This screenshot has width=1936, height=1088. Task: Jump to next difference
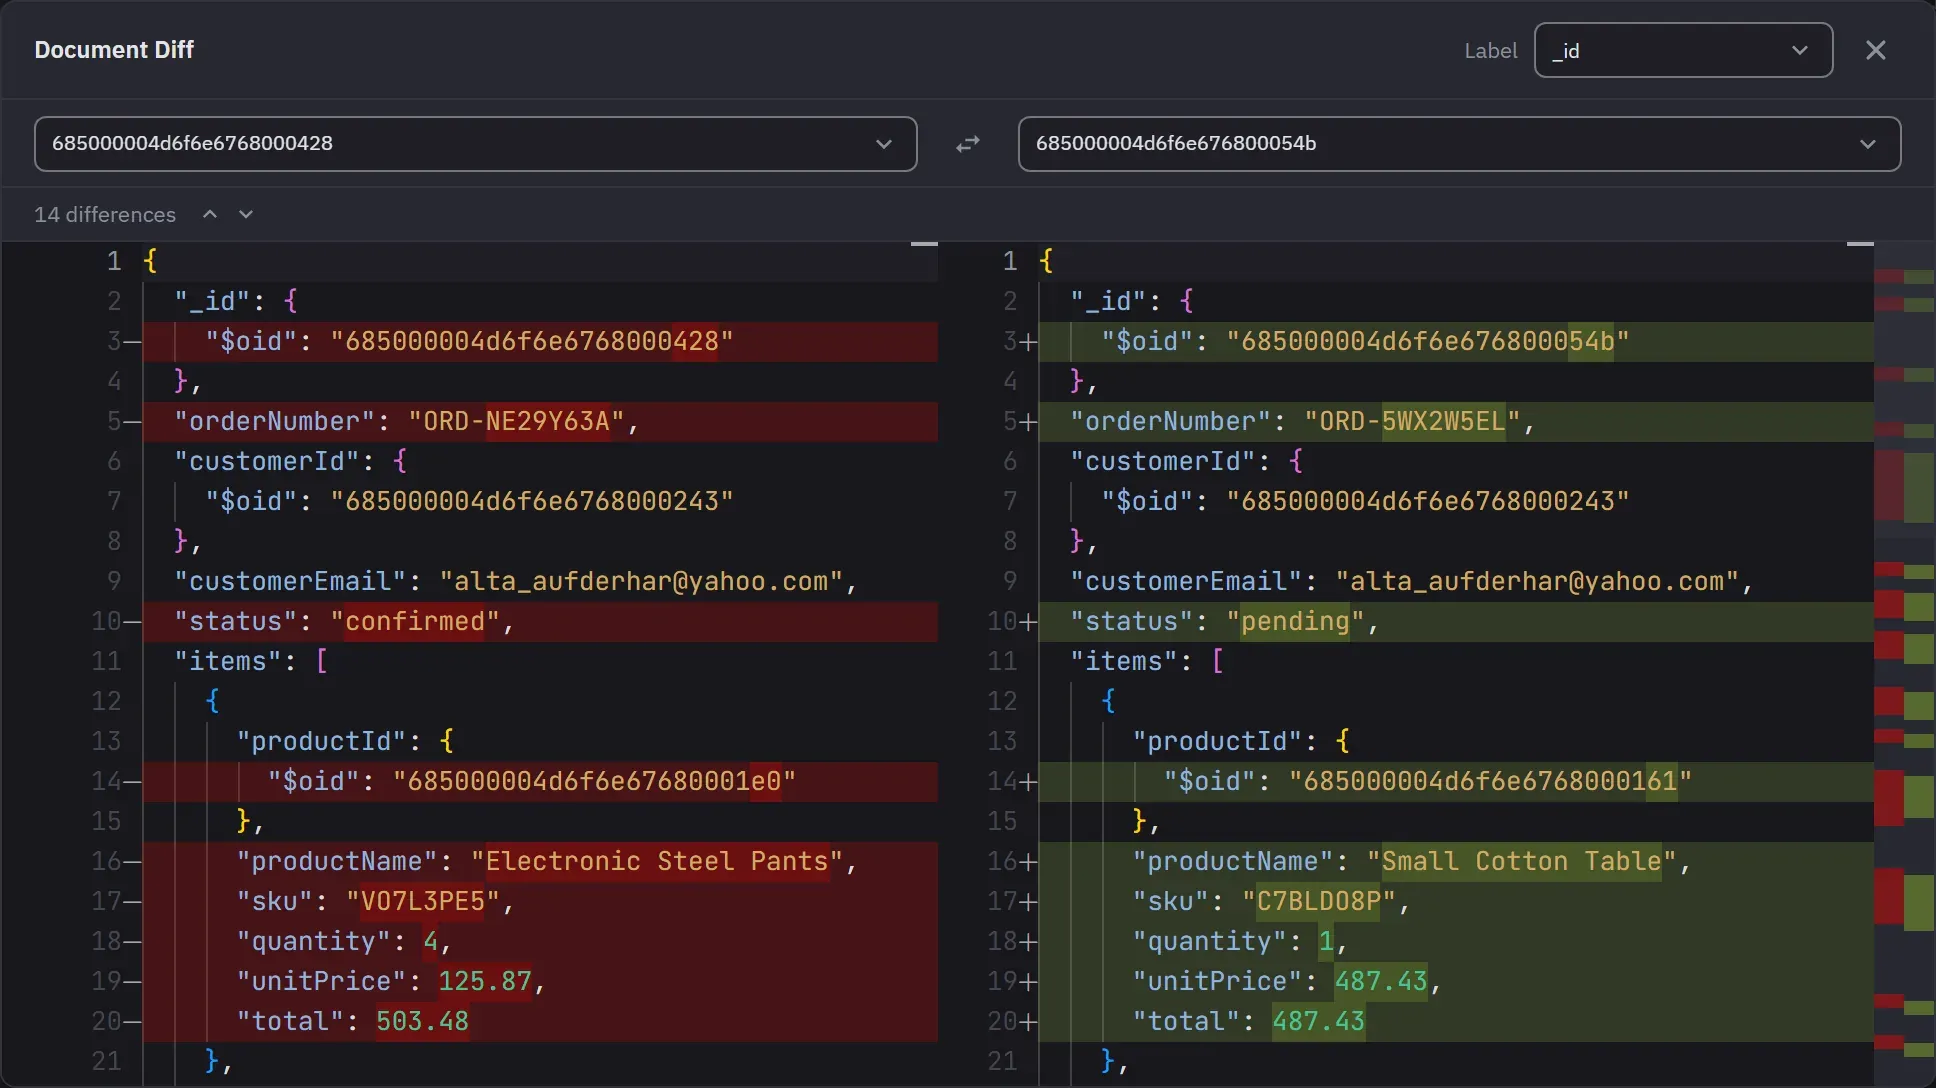click(x=246, y=214)
